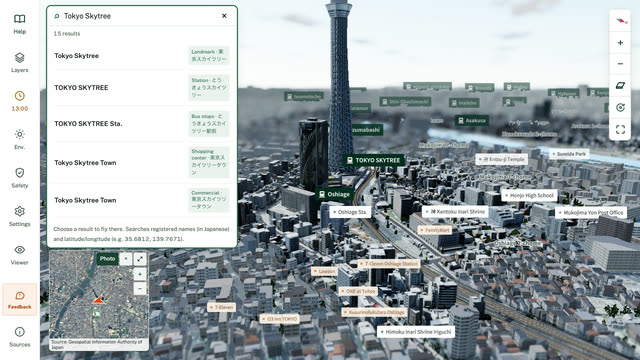Open the Sources info panel

point(20,337)
